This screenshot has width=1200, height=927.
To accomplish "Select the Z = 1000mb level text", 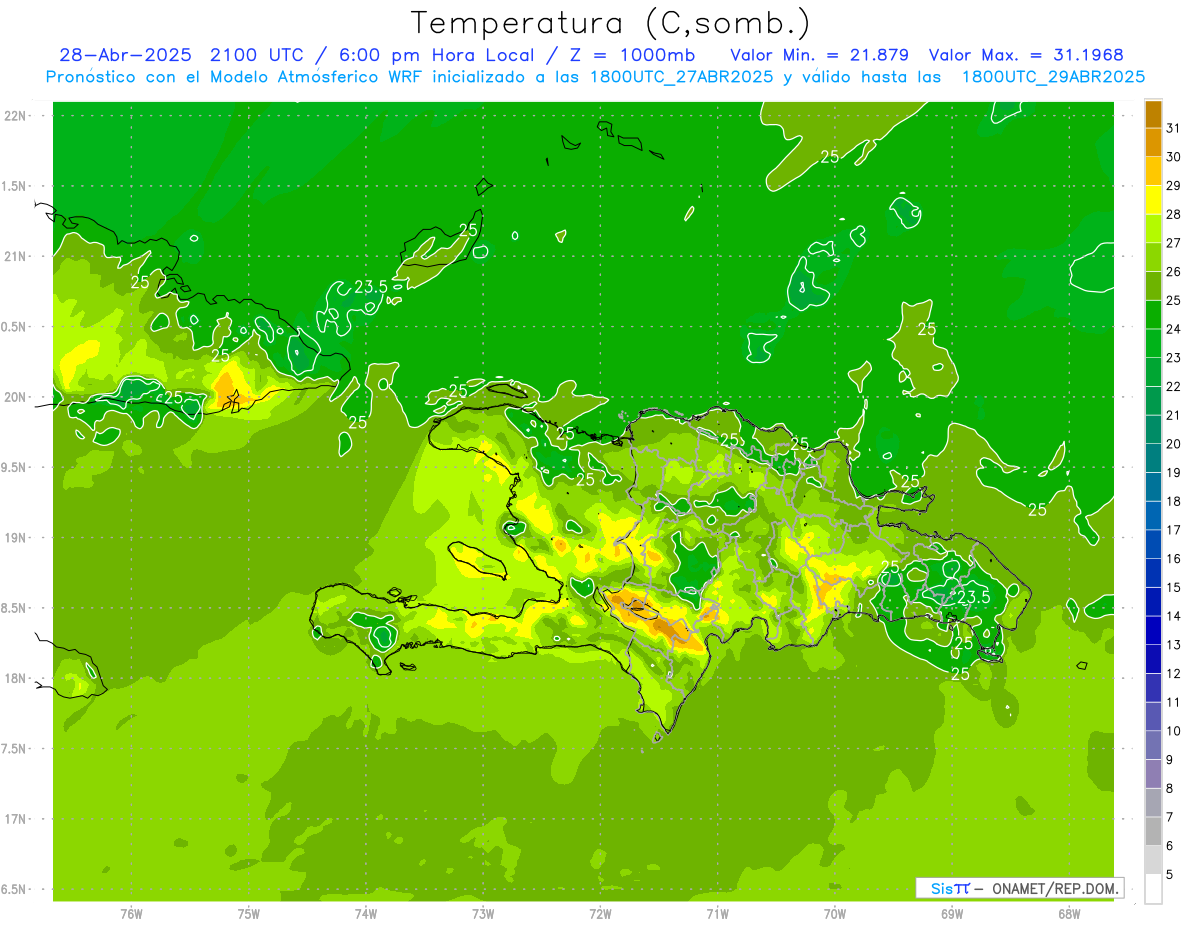I will 630,55.
